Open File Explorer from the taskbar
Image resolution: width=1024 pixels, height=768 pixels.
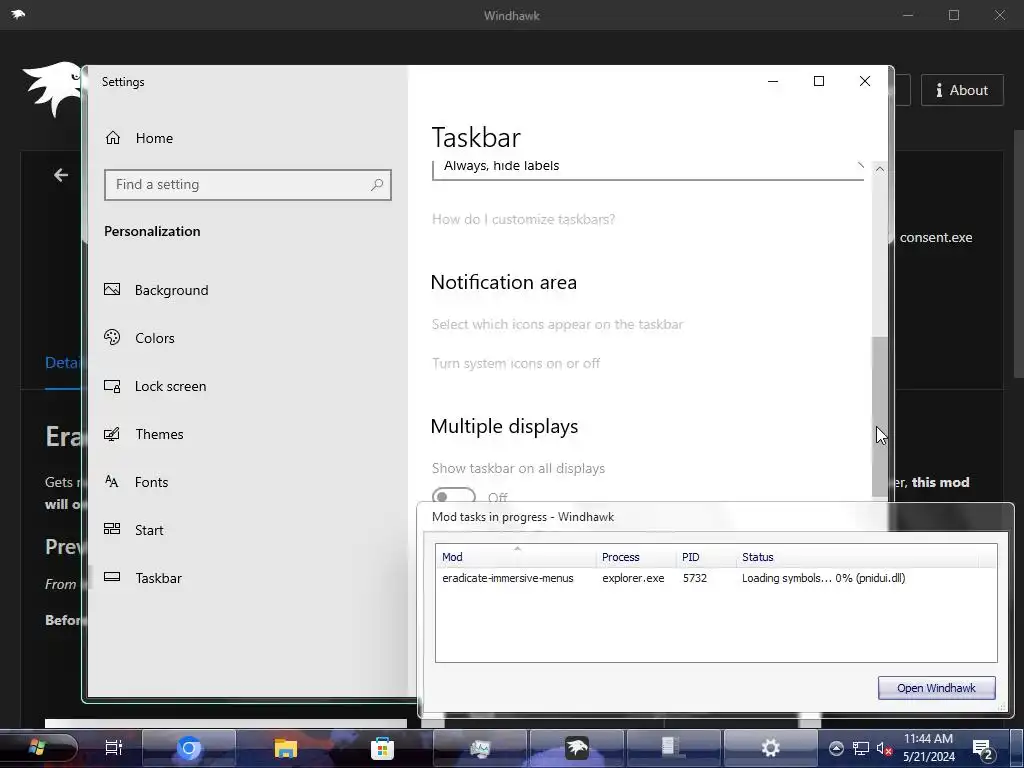point(285,748)
